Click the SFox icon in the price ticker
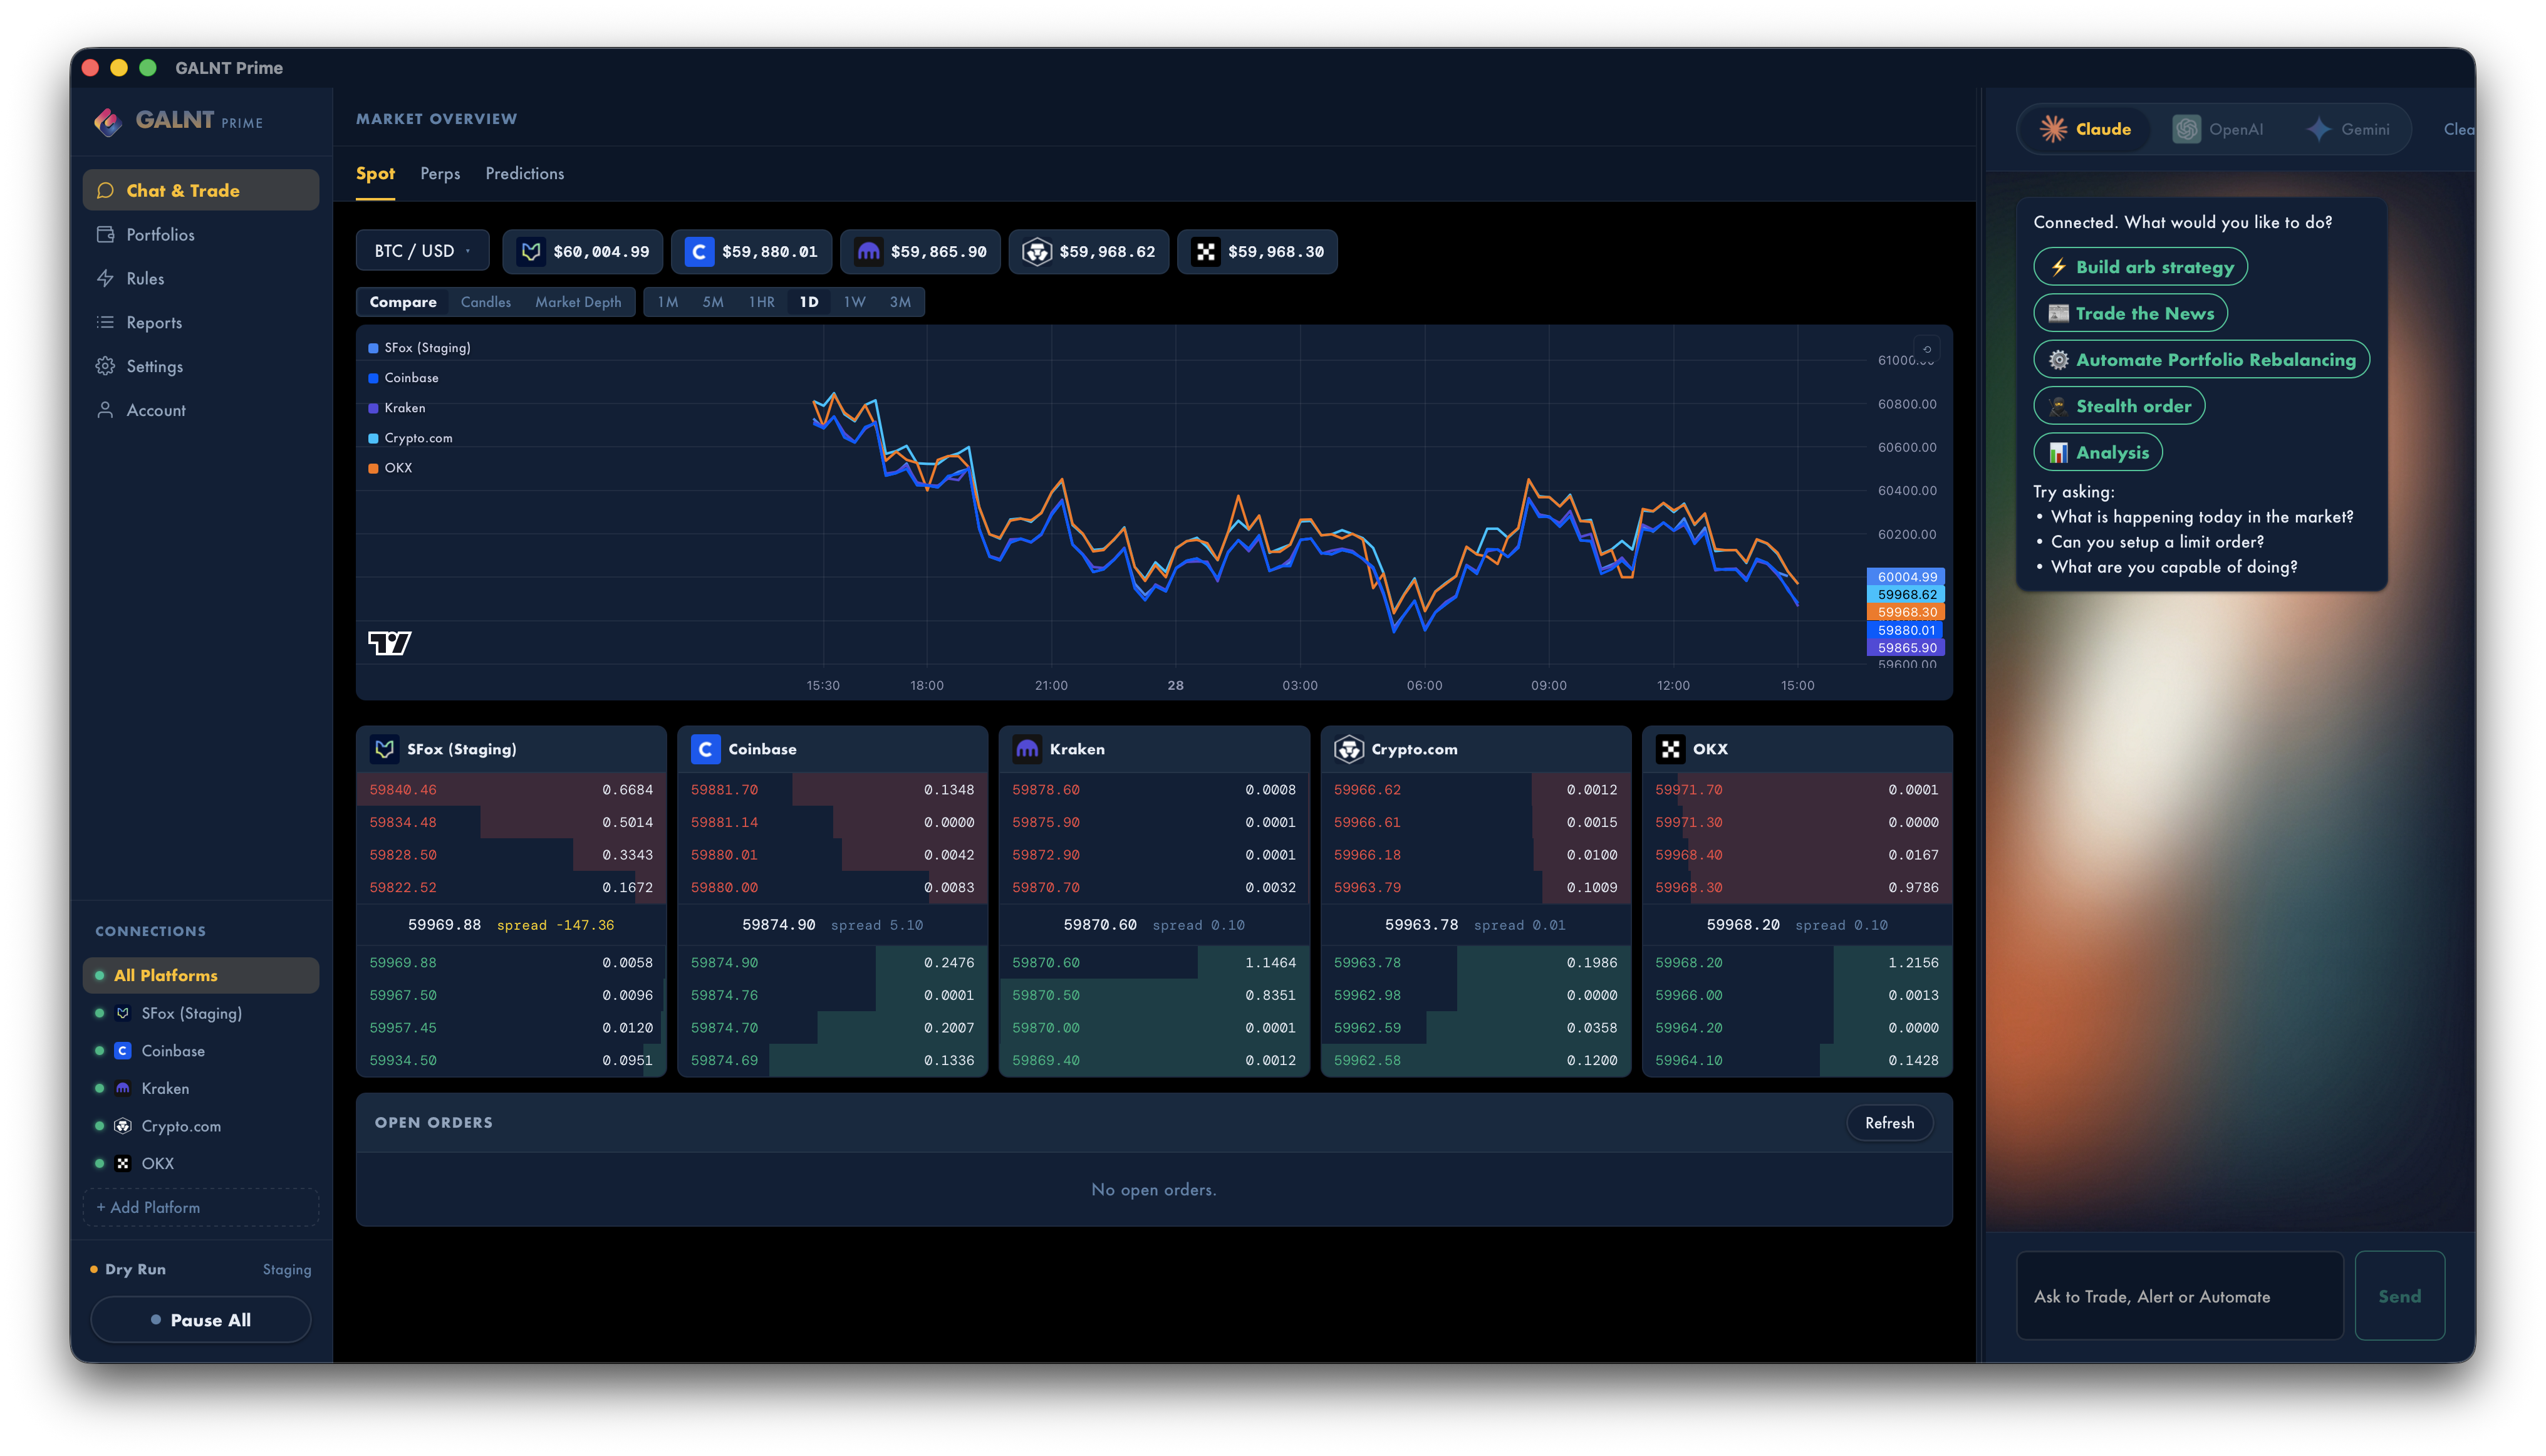 click(x=531, y=251)
